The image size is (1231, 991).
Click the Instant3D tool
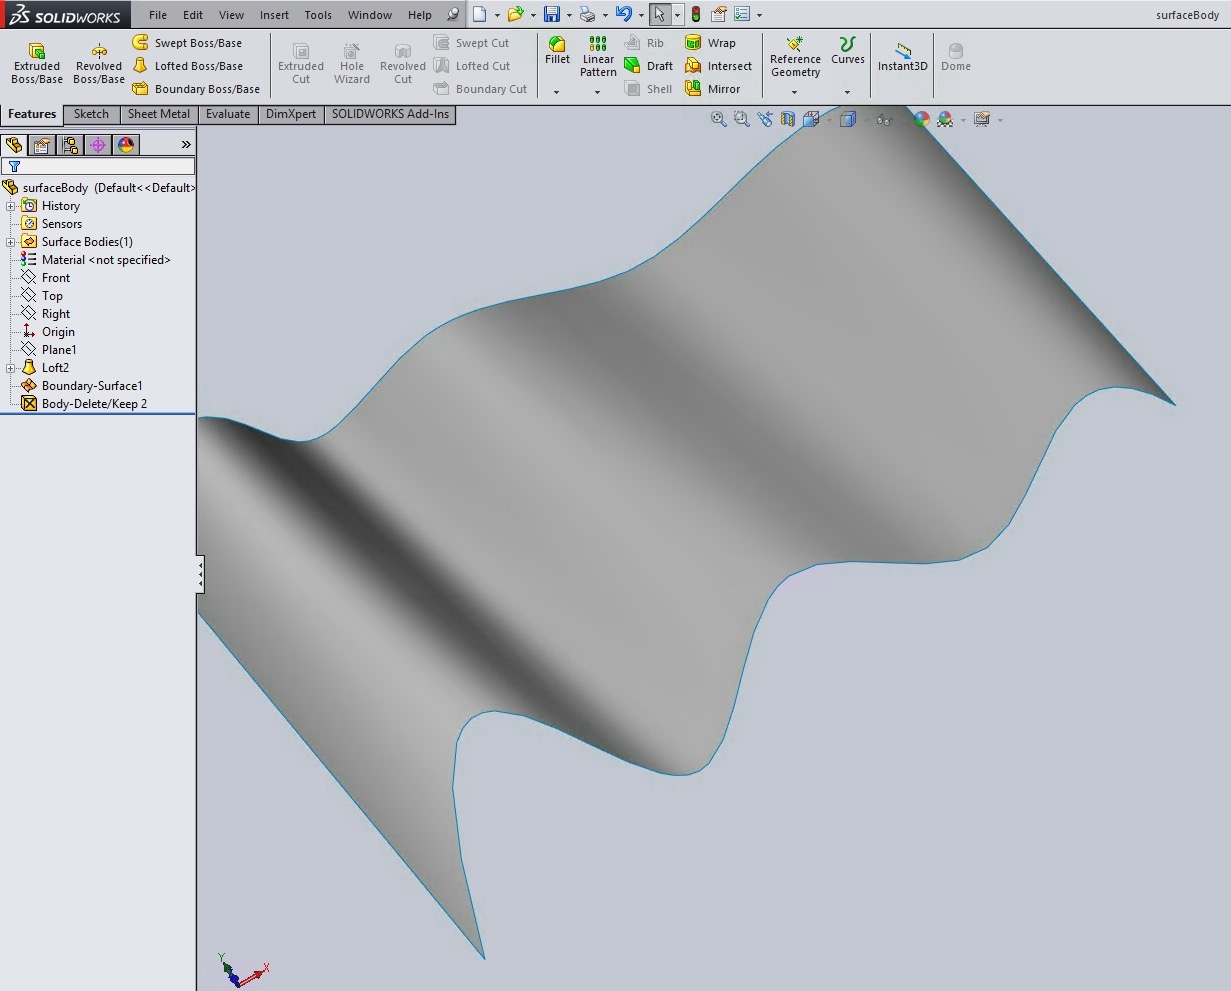(x=903, y=57)
